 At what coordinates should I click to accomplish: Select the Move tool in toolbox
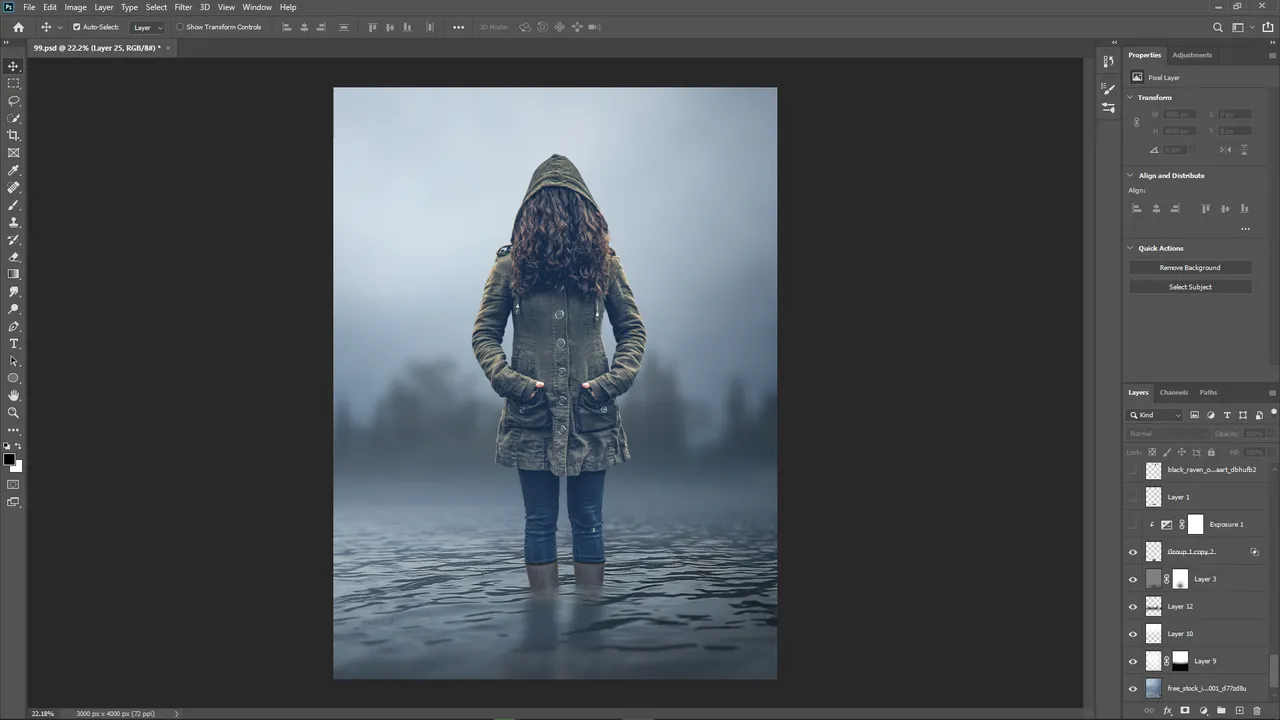click(x=13, y=66)
